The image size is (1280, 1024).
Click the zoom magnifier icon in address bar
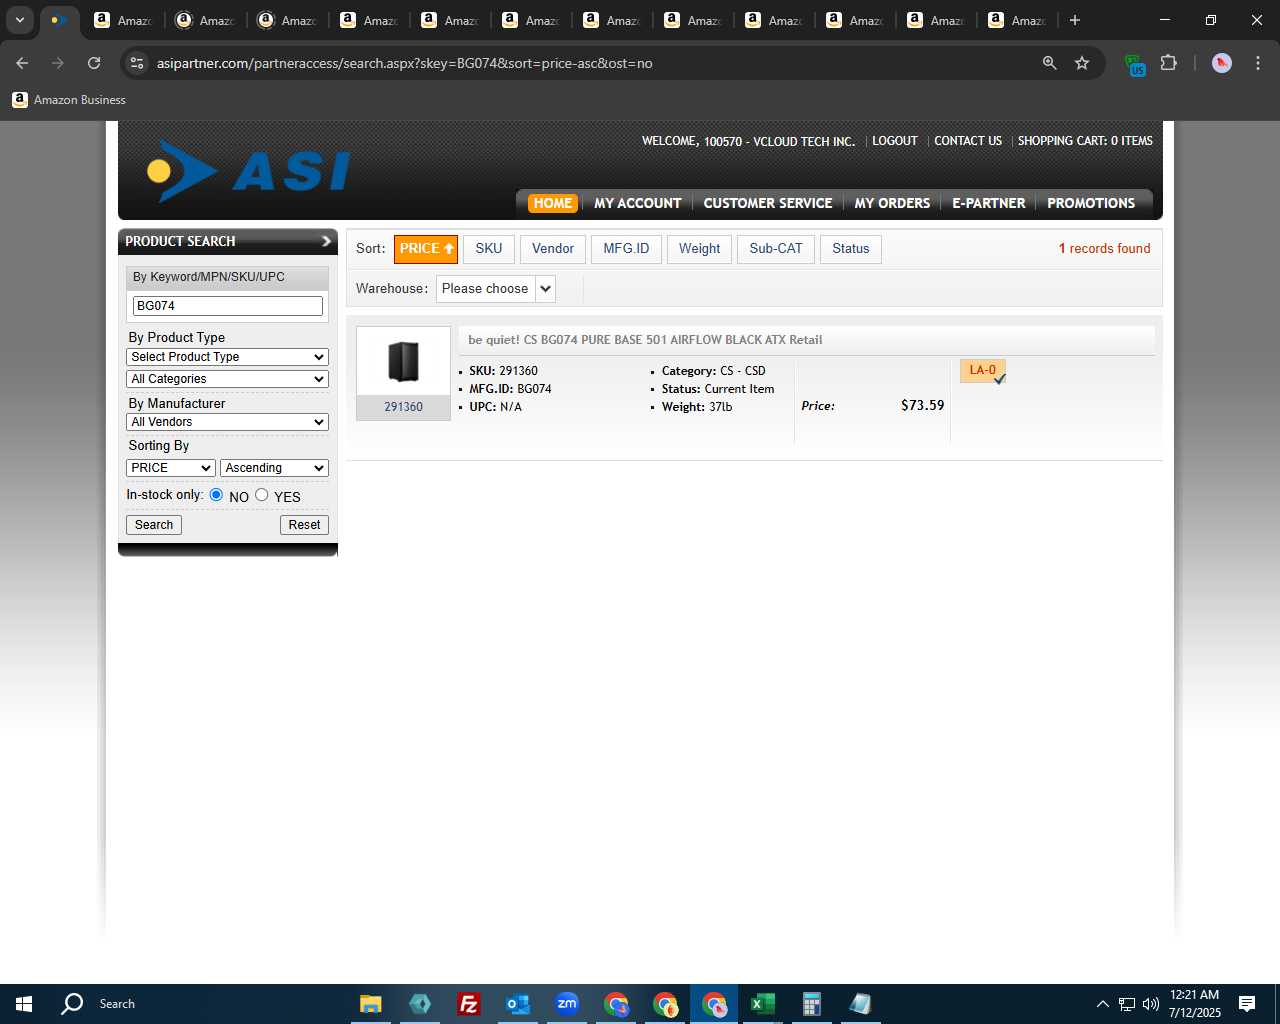coord(1049,63)
